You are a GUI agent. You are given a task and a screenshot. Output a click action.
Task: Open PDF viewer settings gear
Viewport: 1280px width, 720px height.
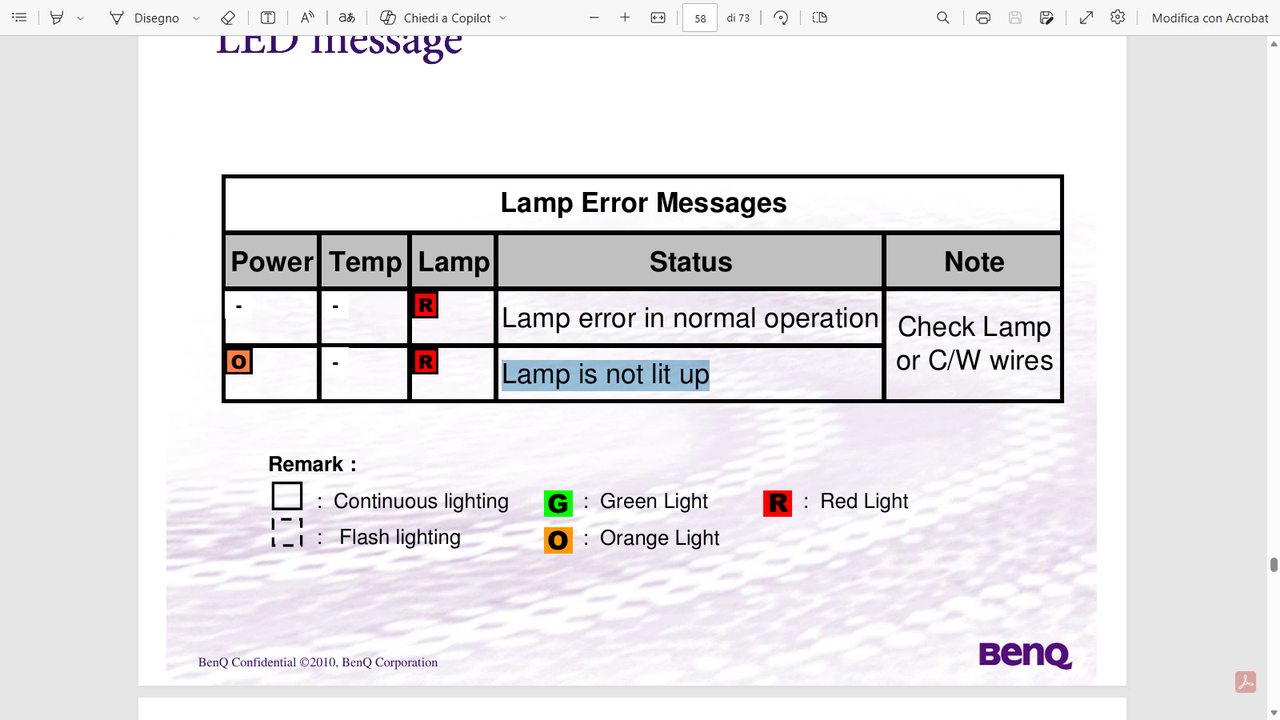coord(1118,18)
